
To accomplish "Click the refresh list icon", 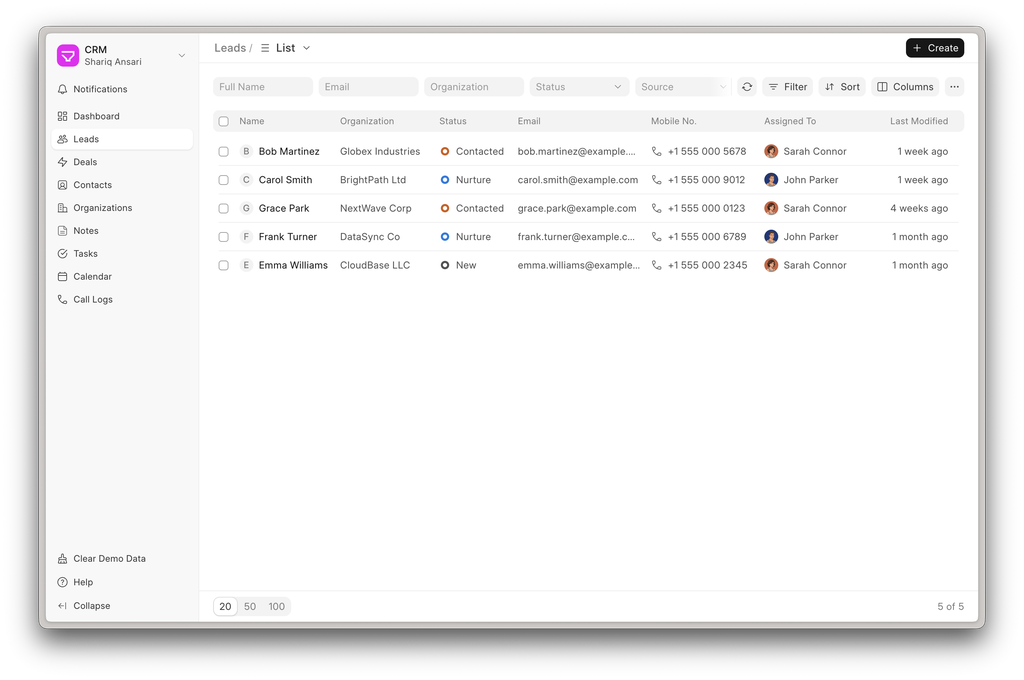I will point(747,87).
